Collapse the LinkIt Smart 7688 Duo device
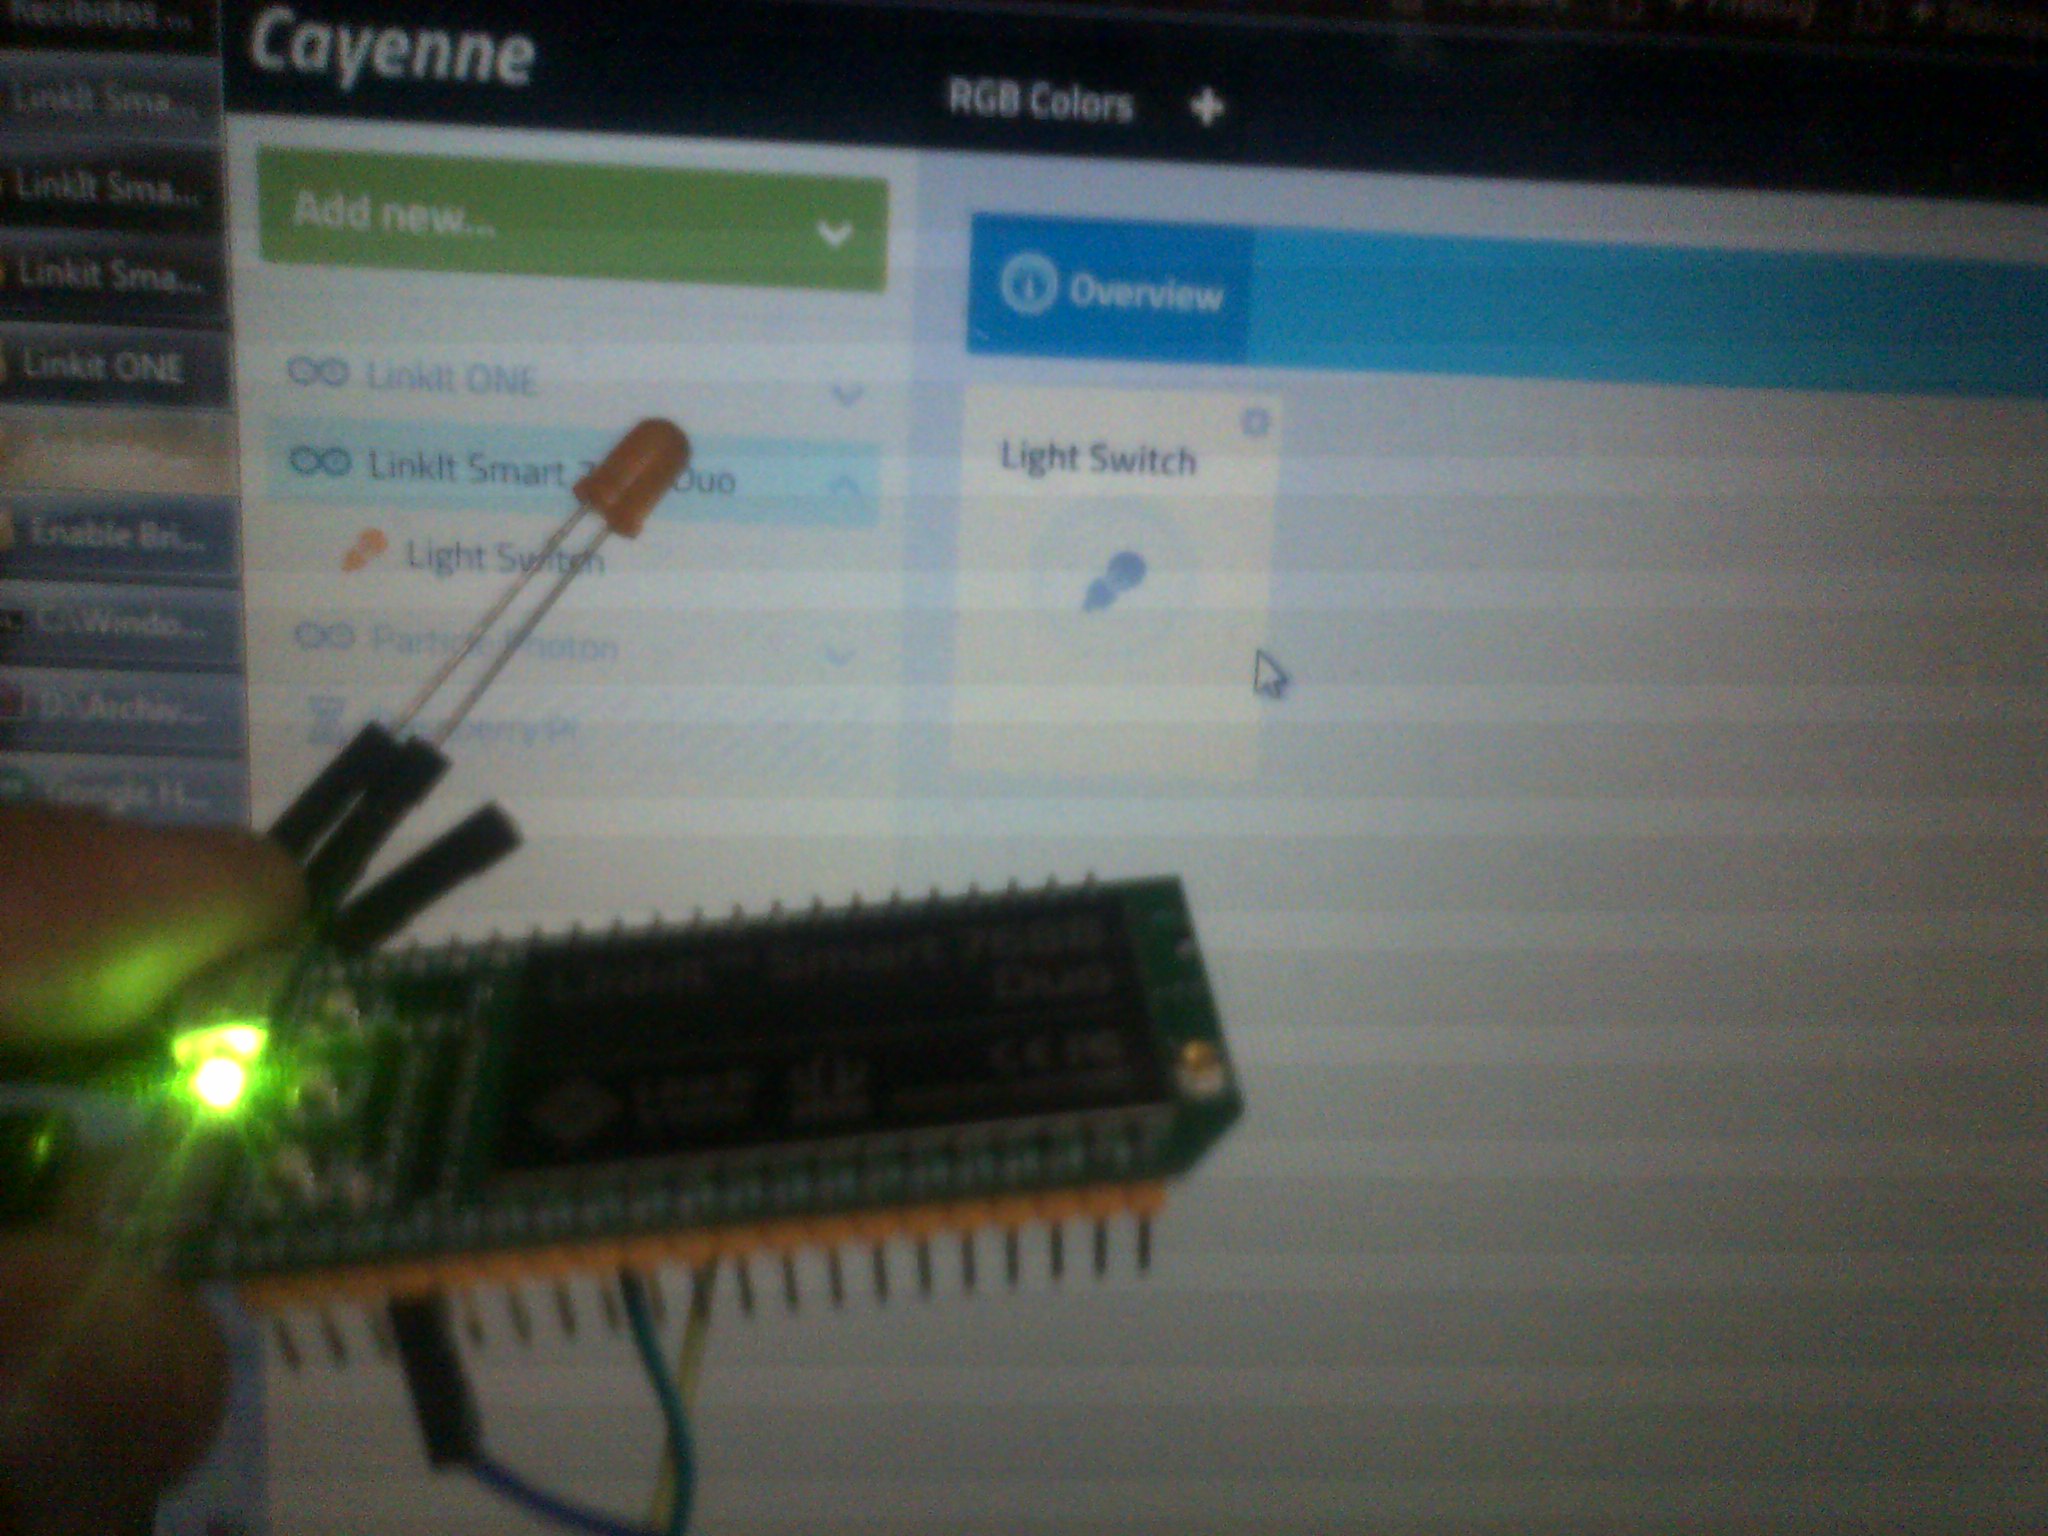Screen dimensions: 2048x1536 846,487
